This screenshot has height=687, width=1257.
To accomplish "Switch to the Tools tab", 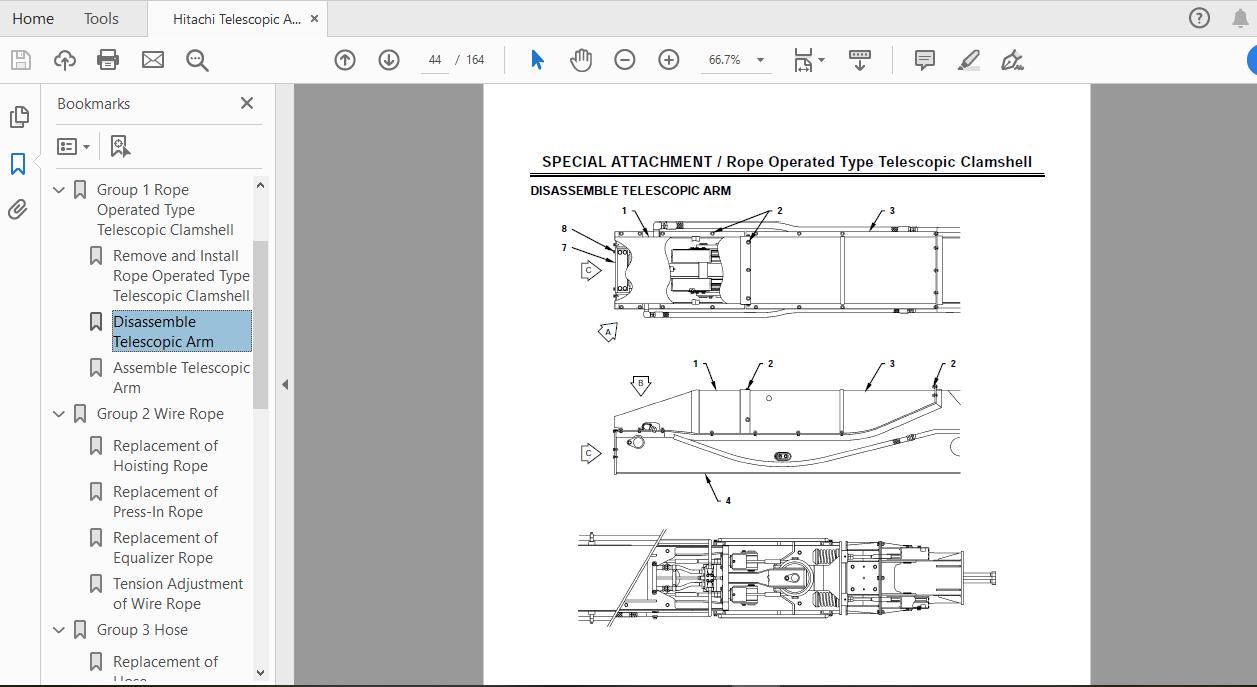I will [101, 18].
